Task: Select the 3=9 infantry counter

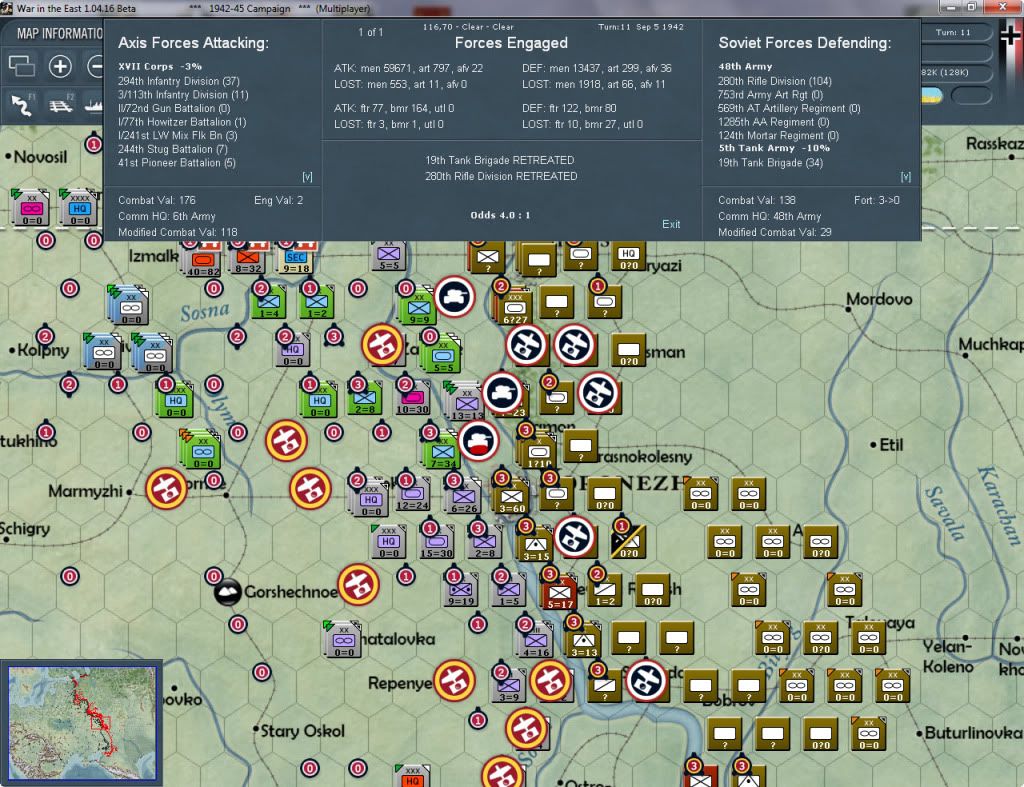Action: (509, 687)
